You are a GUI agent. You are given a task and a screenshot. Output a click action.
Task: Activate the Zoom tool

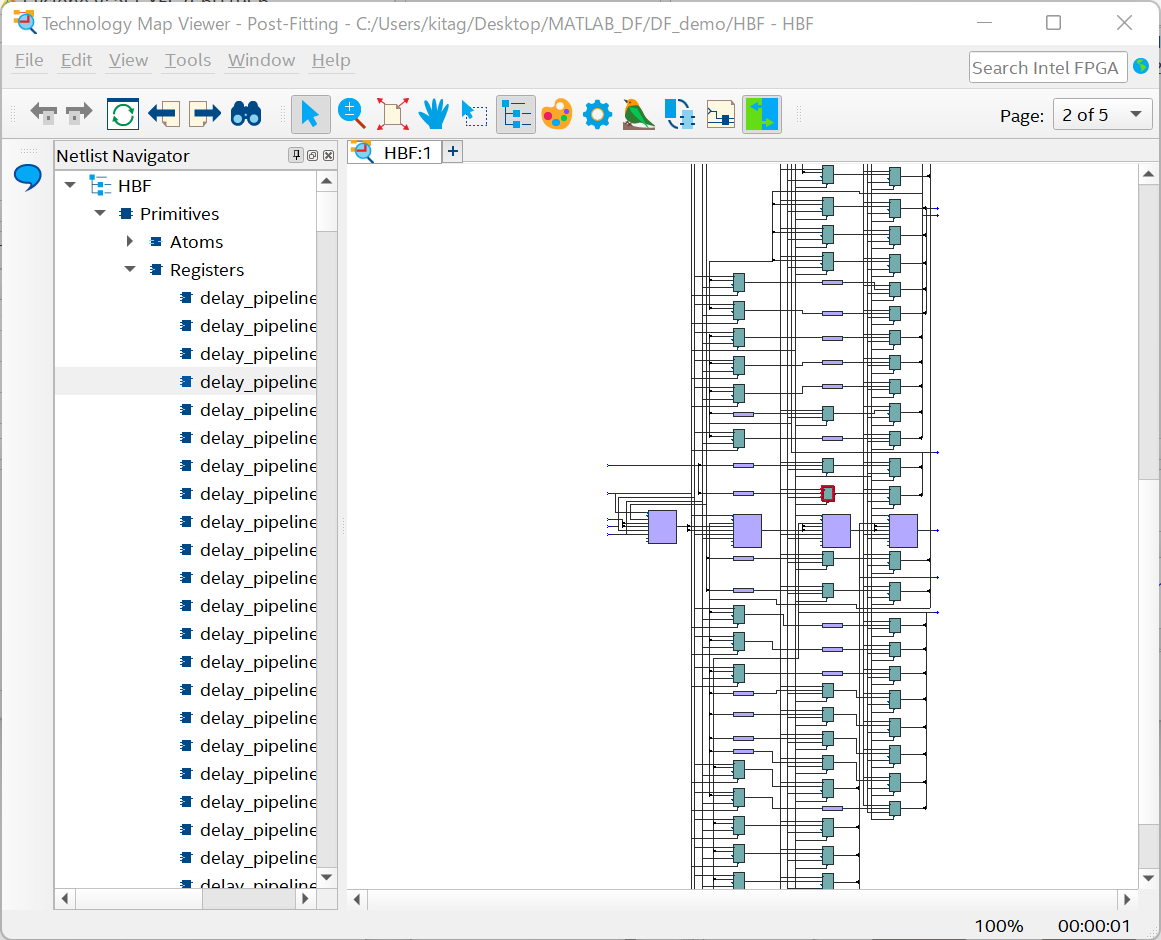[351, 114]
